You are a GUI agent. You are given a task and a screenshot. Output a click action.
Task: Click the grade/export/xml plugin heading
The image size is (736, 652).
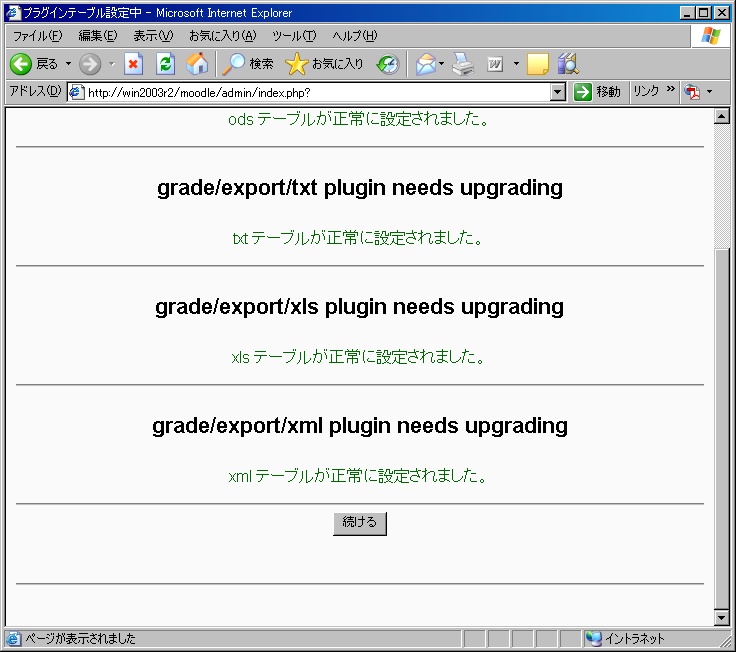360,426
